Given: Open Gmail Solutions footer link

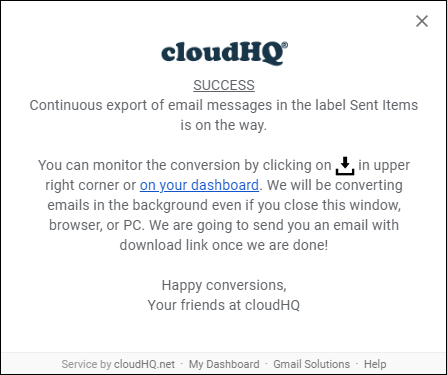Looking at the screenshot, I should [x=312, y=364].
